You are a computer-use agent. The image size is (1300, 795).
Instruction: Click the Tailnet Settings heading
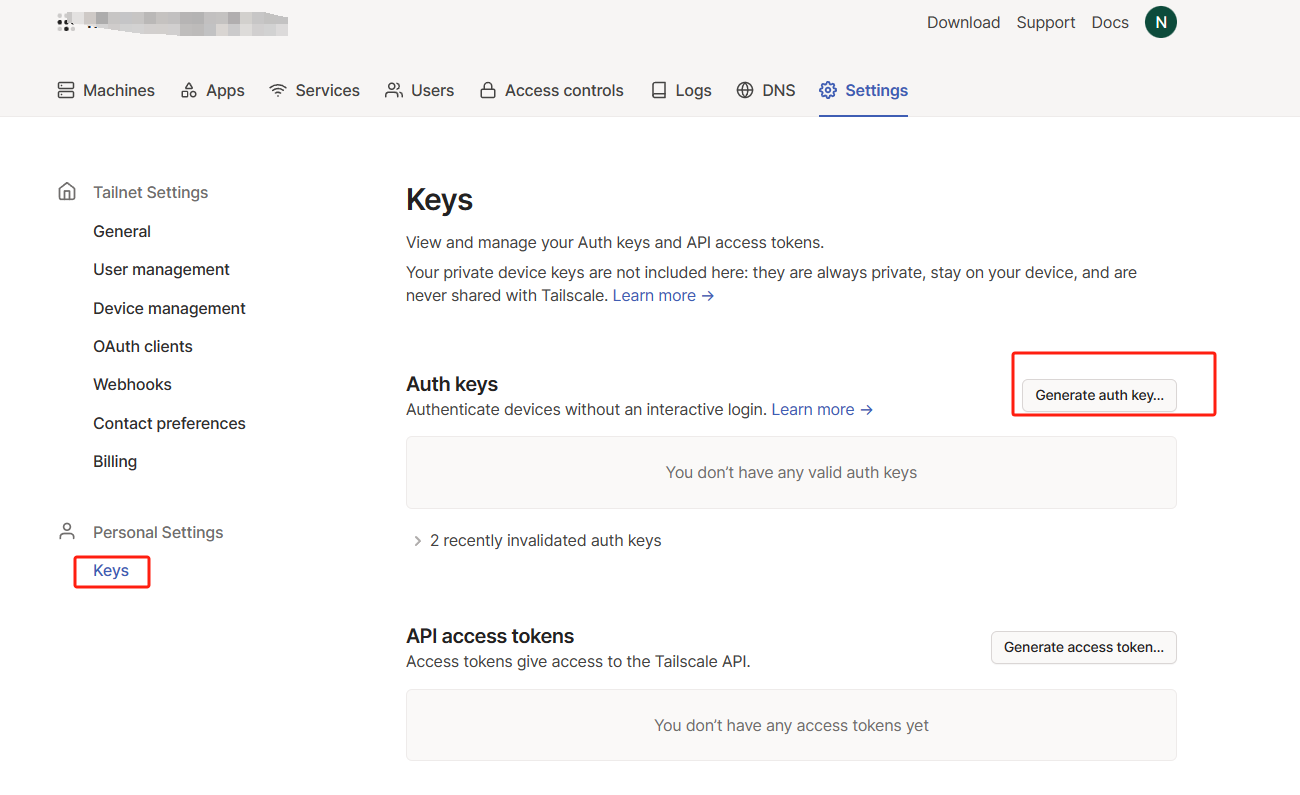tap(150, 192)
